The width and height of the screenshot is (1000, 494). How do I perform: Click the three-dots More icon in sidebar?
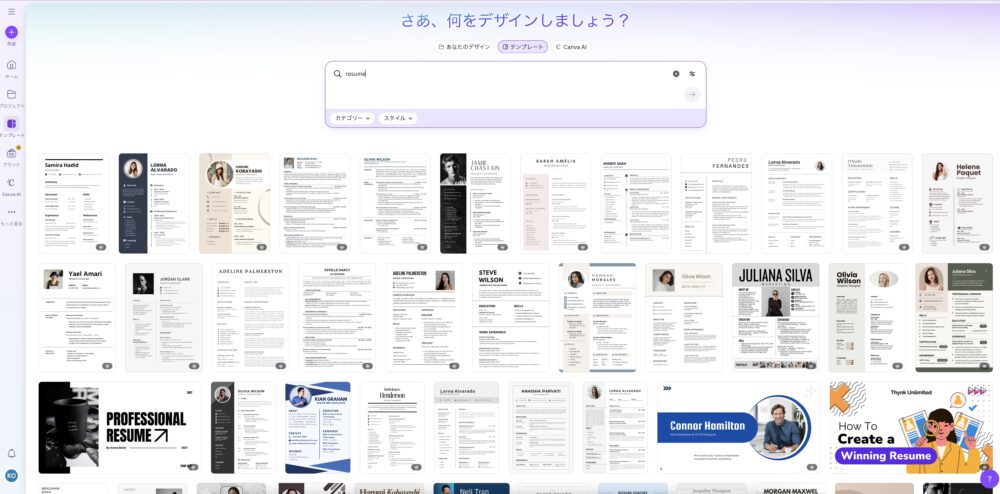[11, 212]
